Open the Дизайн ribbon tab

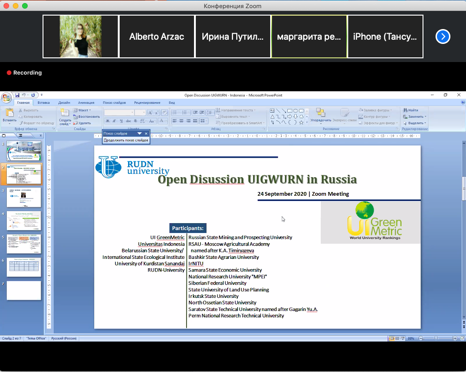click(64, 103)
